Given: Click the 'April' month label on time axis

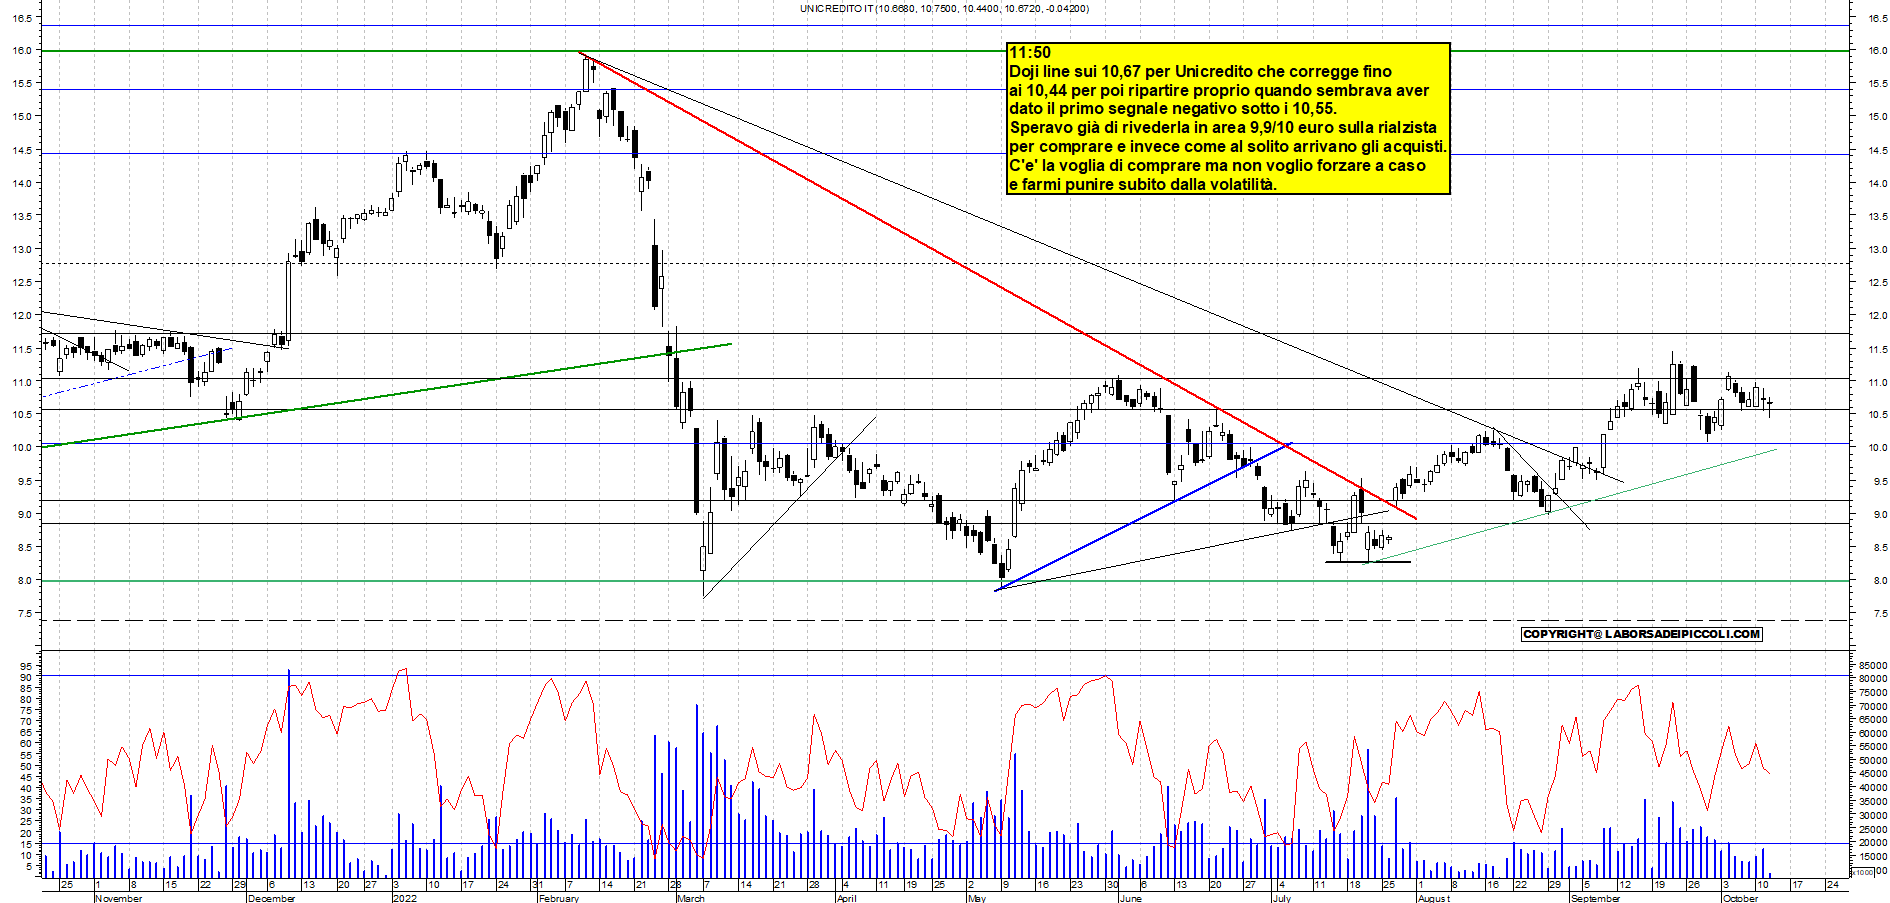Looking at the screenshot, I should click(x=846, y=898).
